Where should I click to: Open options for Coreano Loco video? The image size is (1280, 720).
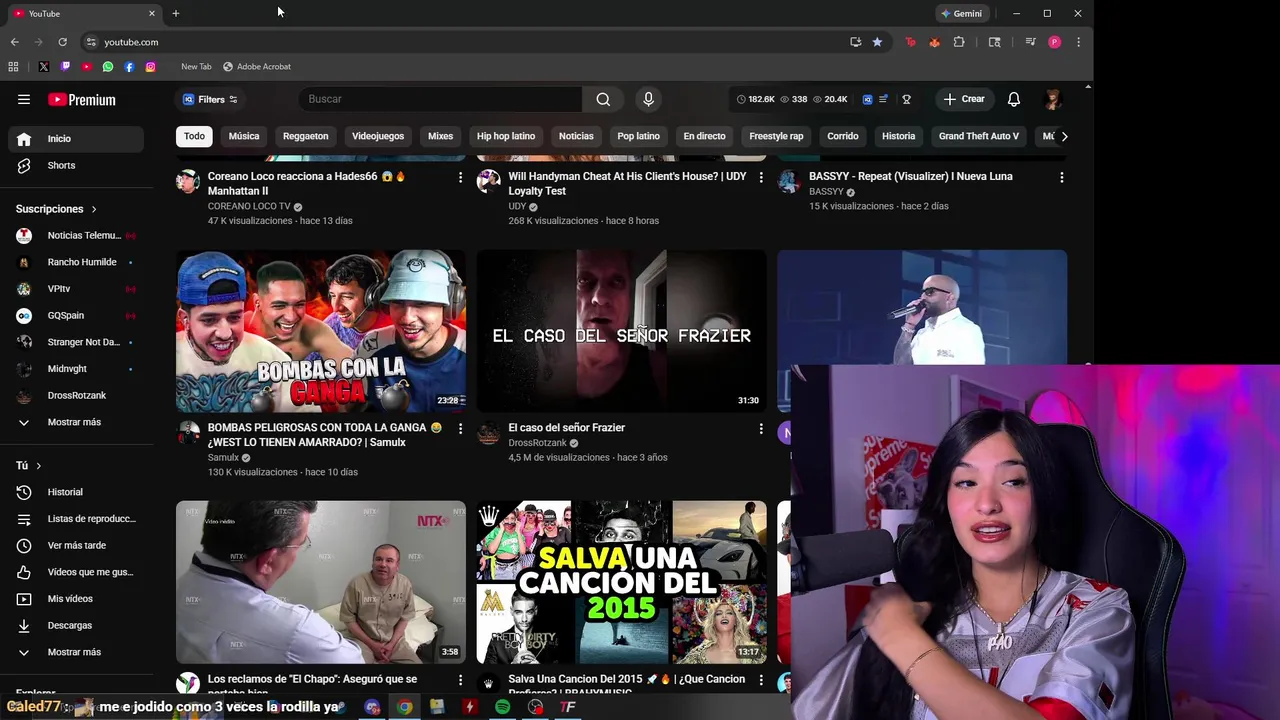point(460,177)
